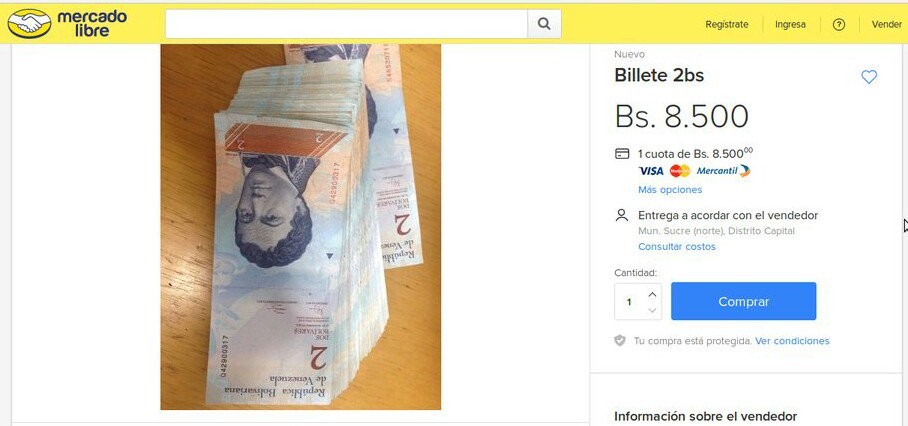This screenshot has height=426, width=908.
Task: Open the help question mark icon
Action: pyautogui.click(x=839, y=24)
